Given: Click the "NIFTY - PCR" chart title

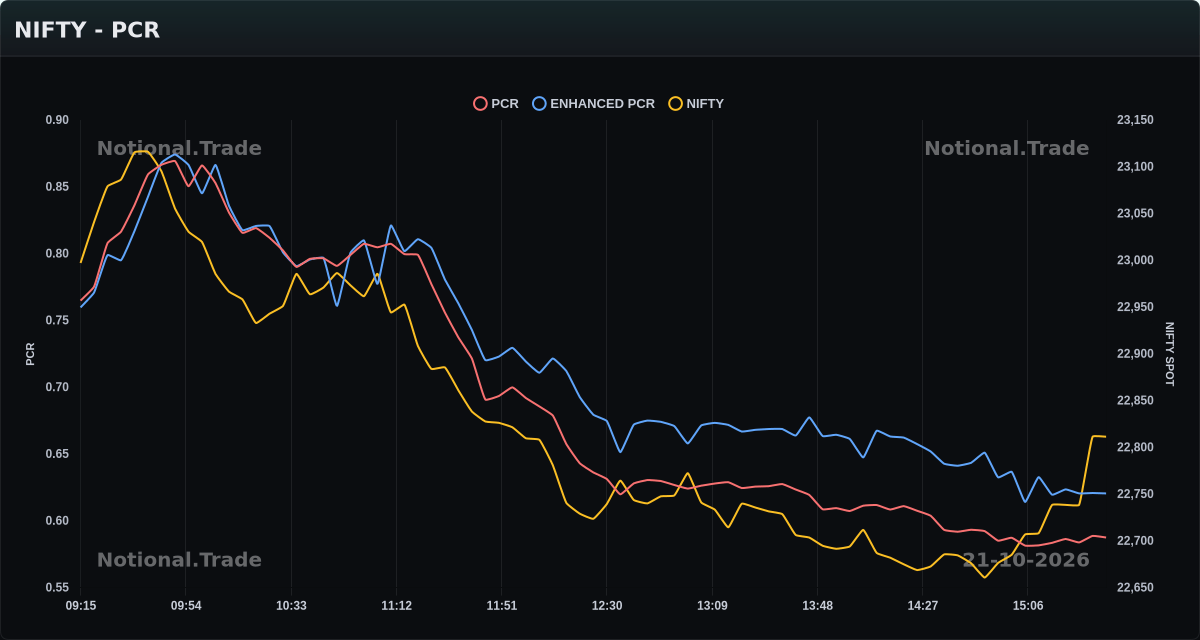Looking at the screenshot, I should tap(87, 30).
